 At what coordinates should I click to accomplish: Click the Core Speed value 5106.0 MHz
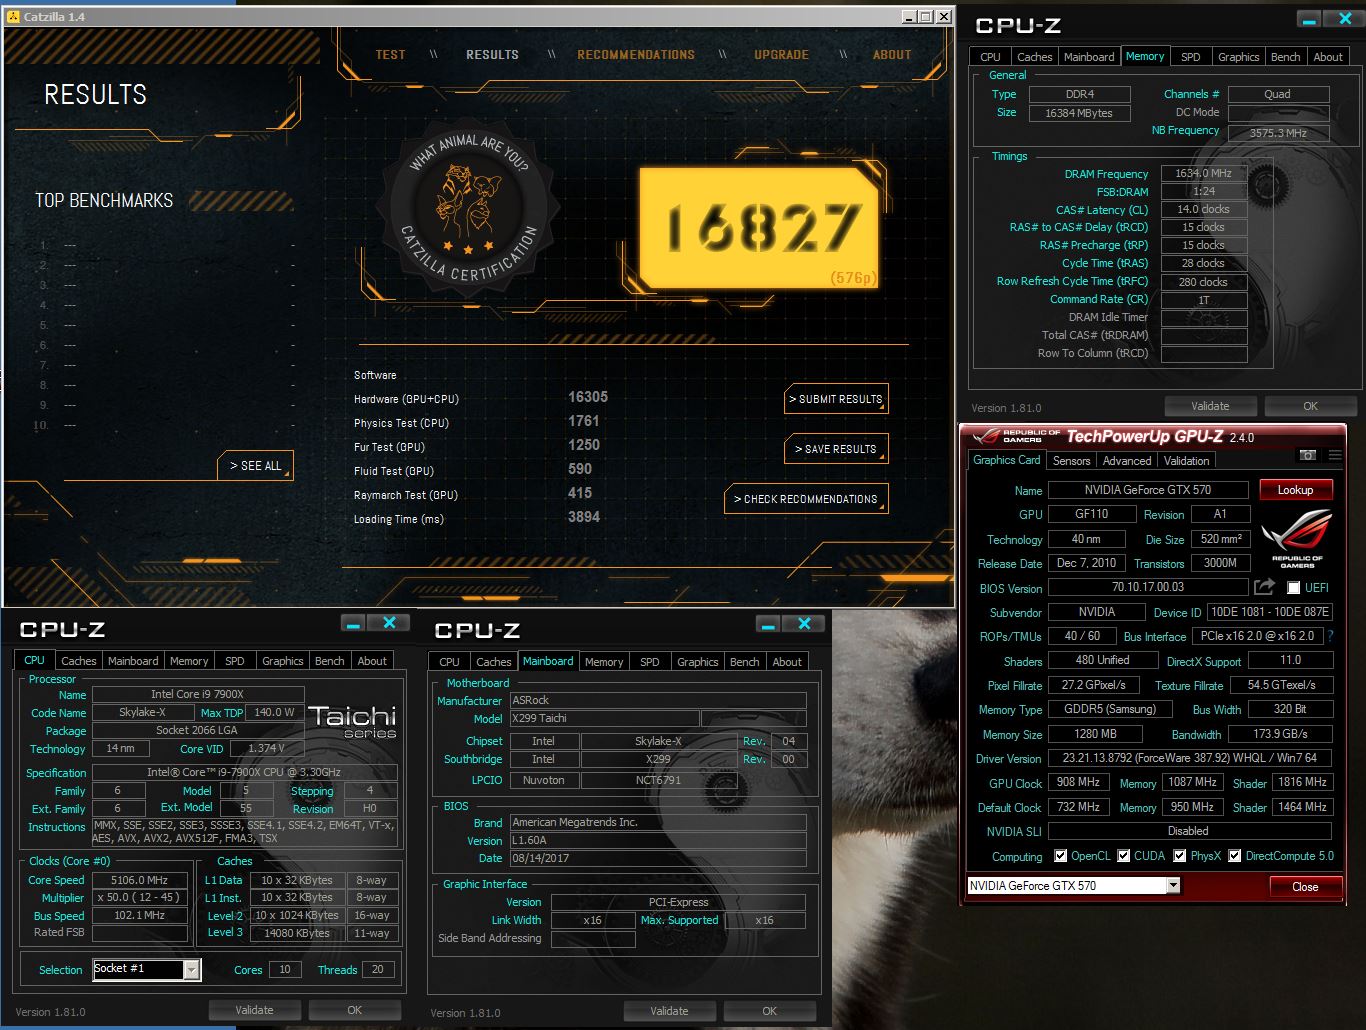tap(139, 880)
